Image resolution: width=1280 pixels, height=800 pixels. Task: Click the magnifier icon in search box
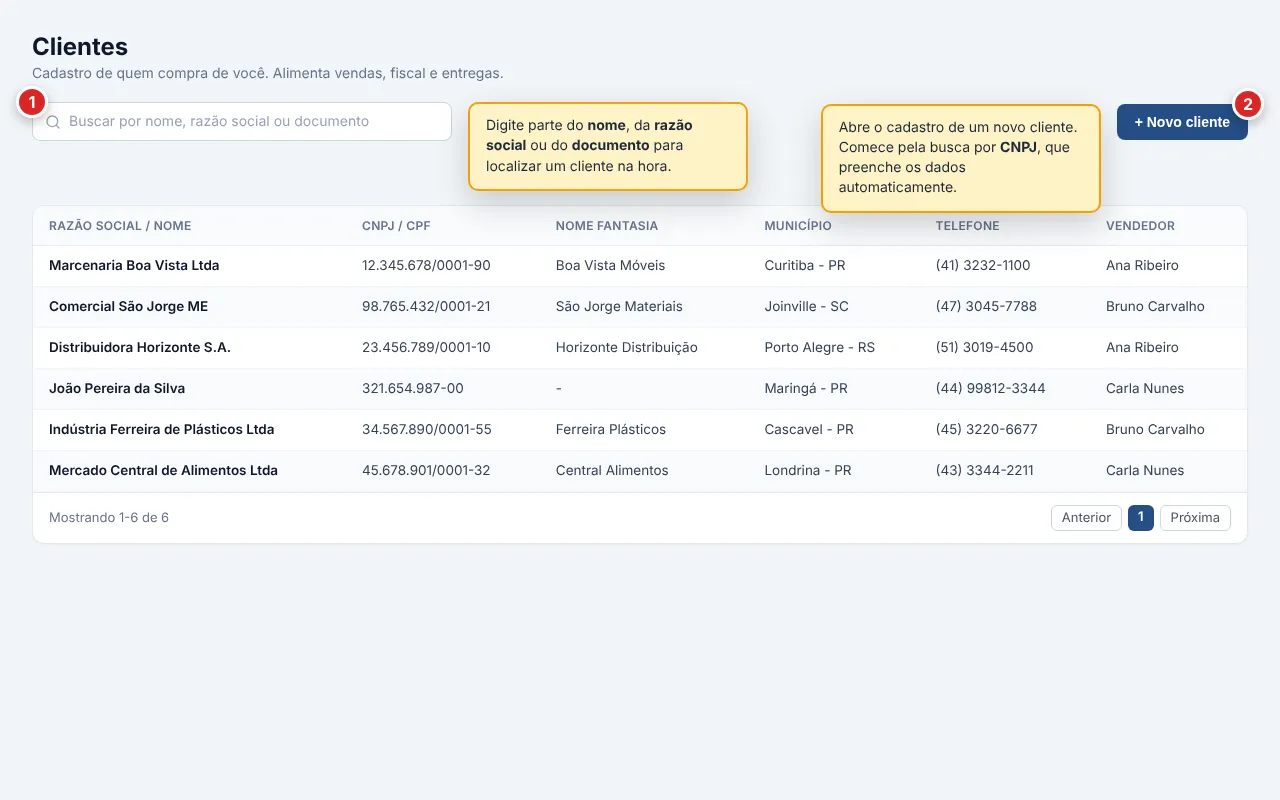[53, 122]
